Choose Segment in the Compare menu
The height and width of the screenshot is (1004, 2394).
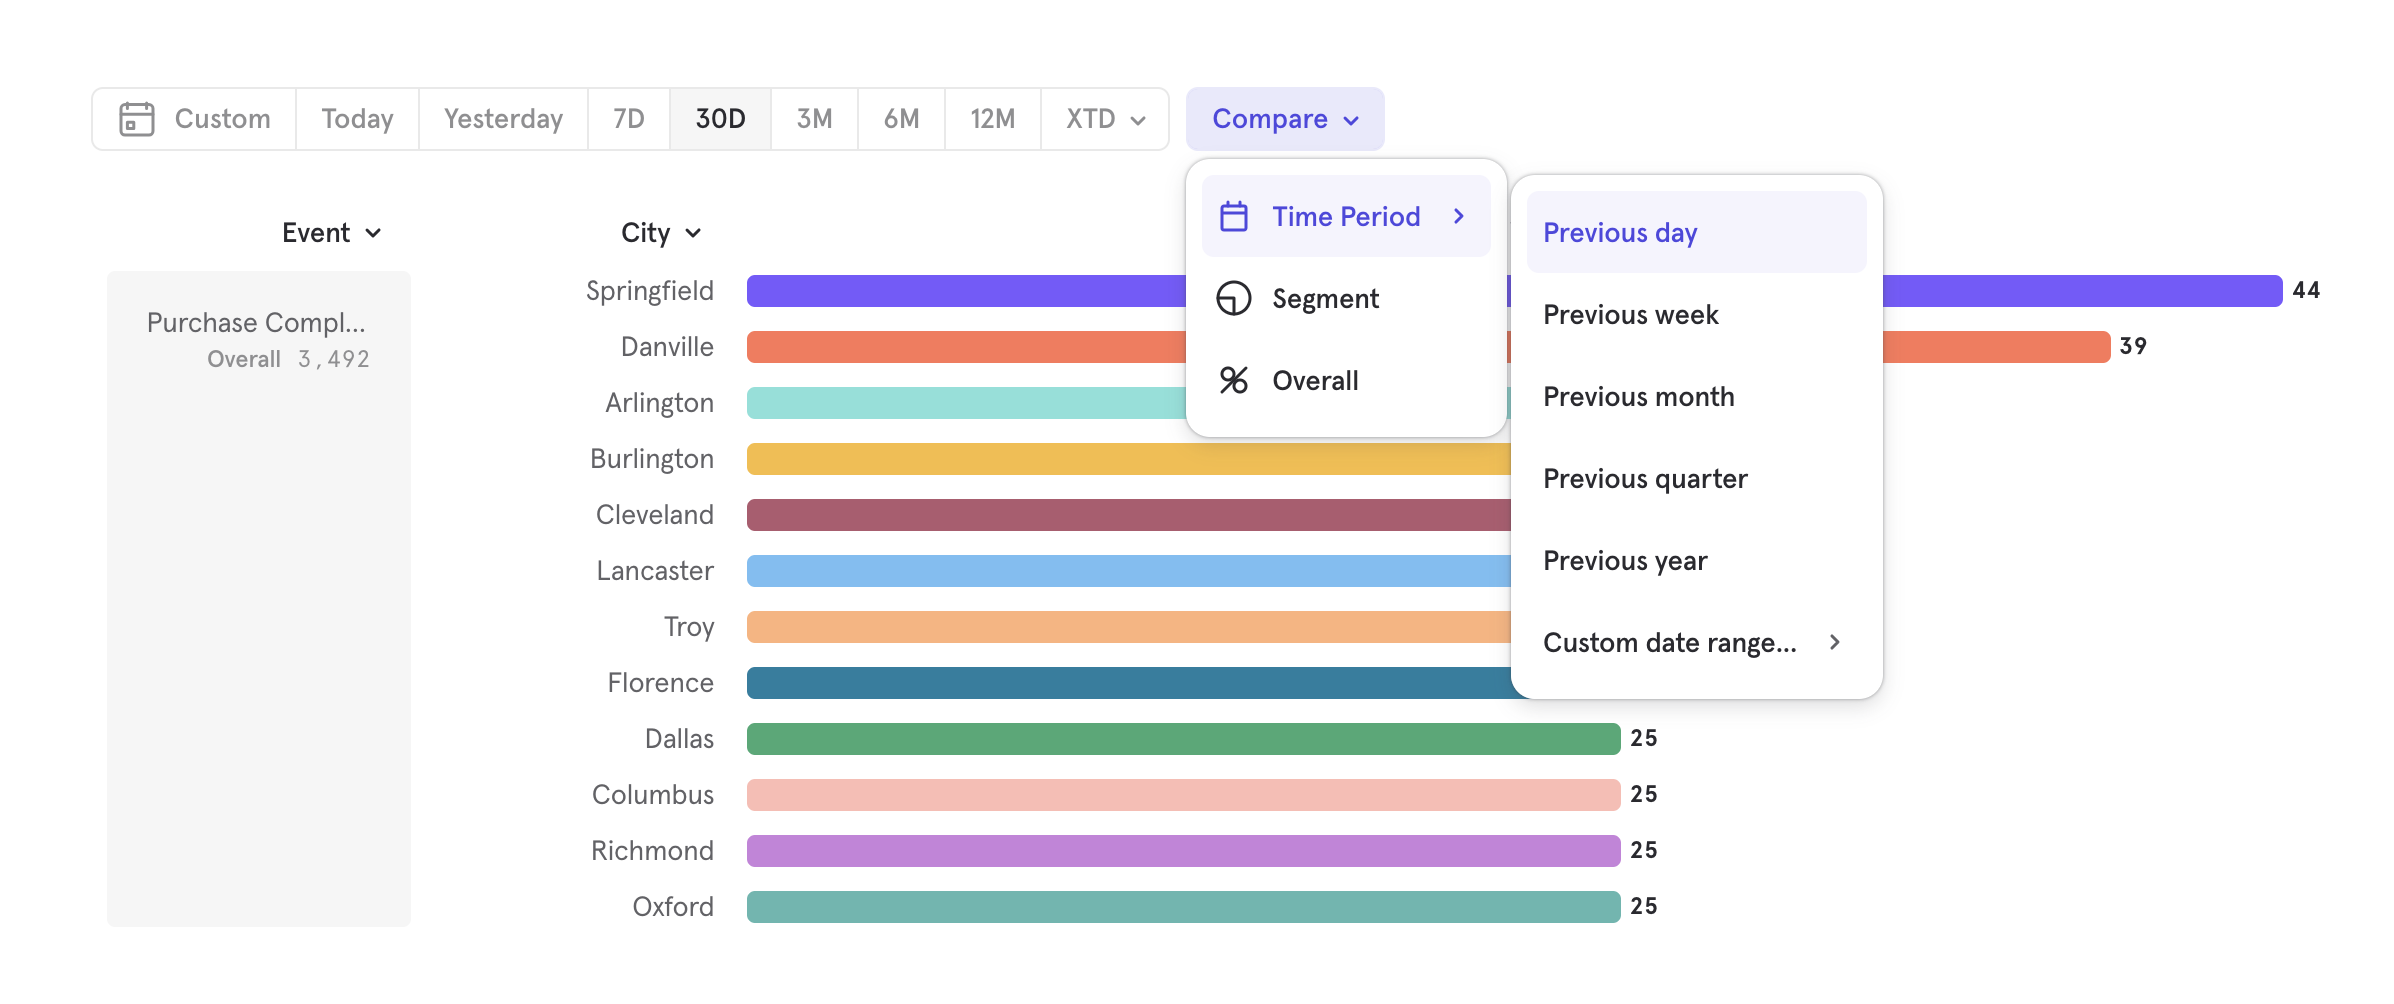pos(1325,298)
